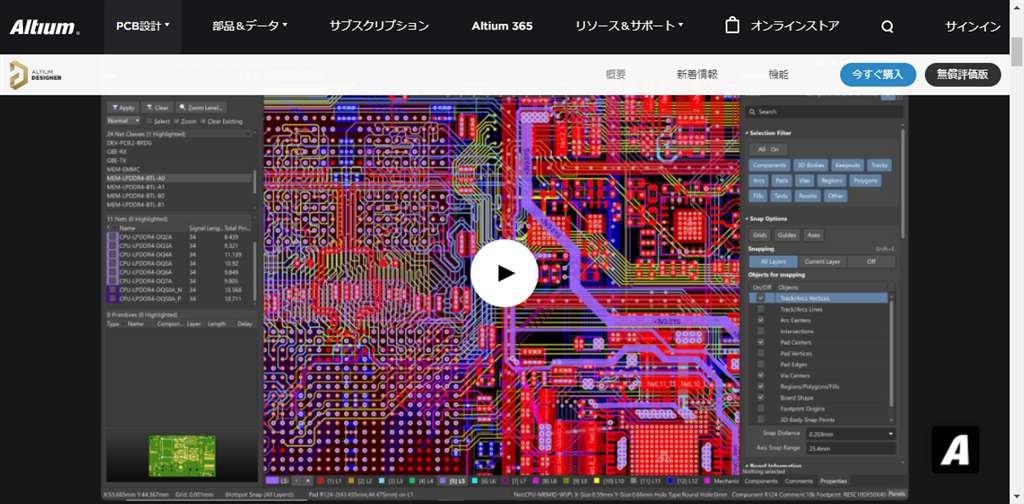The width and height of the screenshot is (1024, 504).
Task: Click the Altium logo in header
Action: (x=44, y=27)
